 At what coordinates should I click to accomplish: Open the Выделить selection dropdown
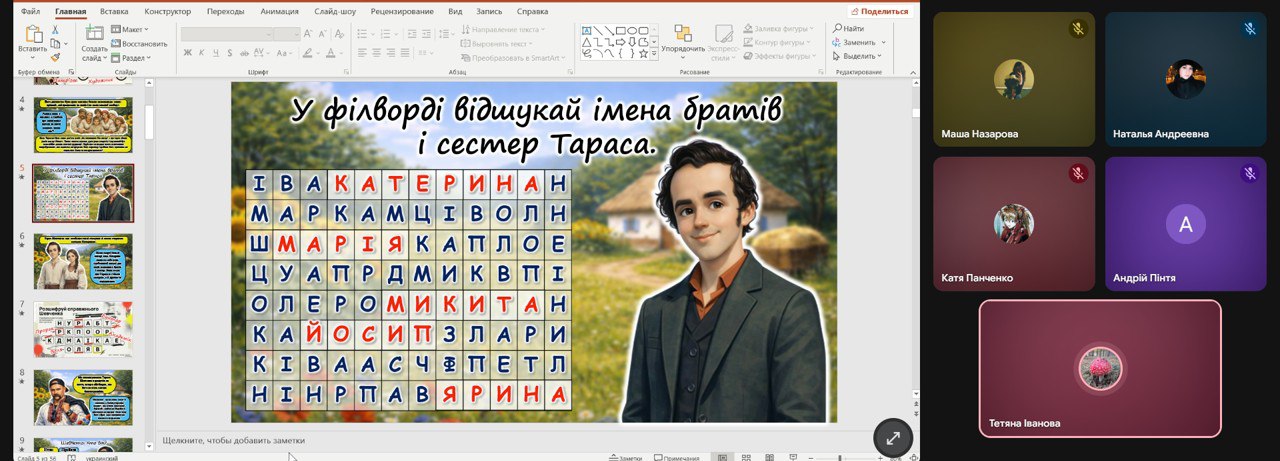point(860,56)
